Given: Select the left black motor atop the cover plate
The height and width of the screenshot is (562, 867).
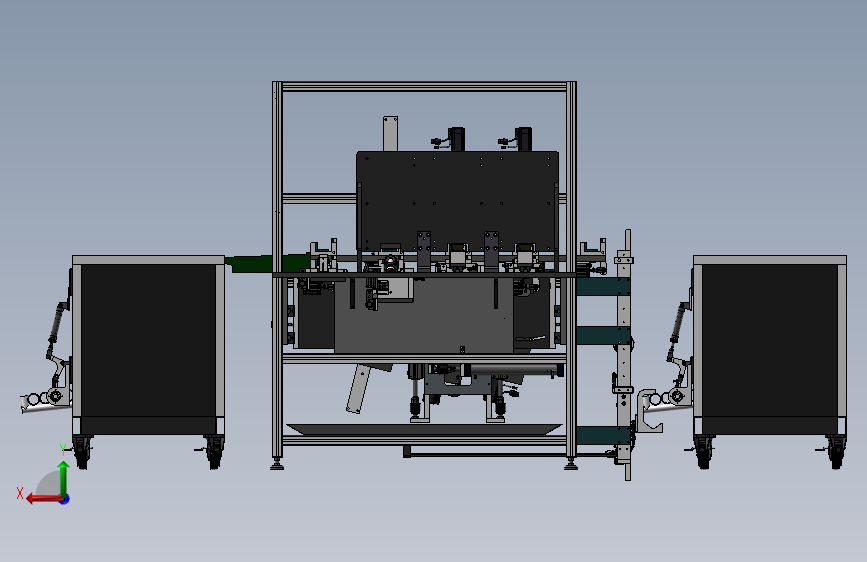Looking at the screenshot, I should (457, 139).
